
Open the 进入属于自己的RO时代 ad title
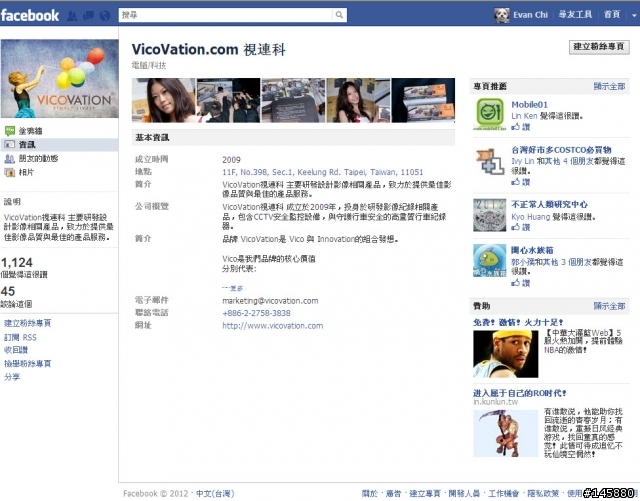520,393
